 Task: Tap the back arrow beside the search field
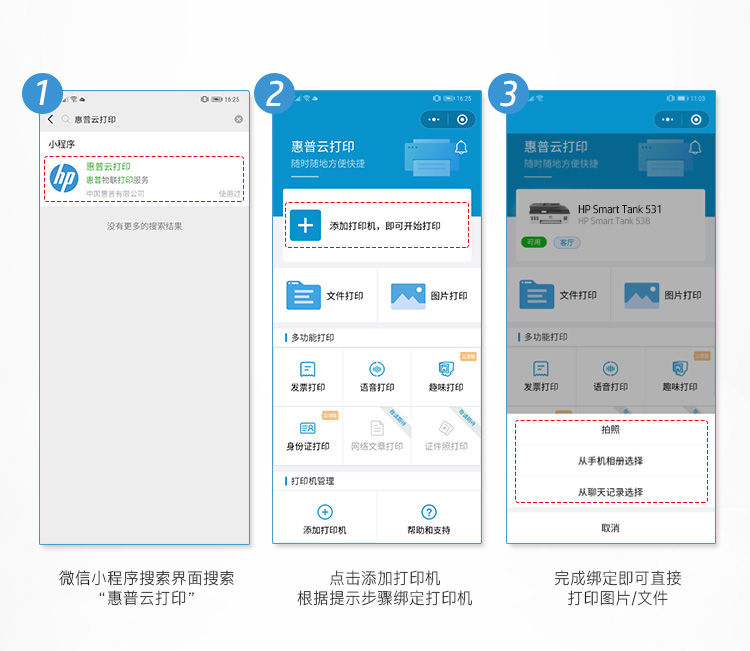[51, 119]
